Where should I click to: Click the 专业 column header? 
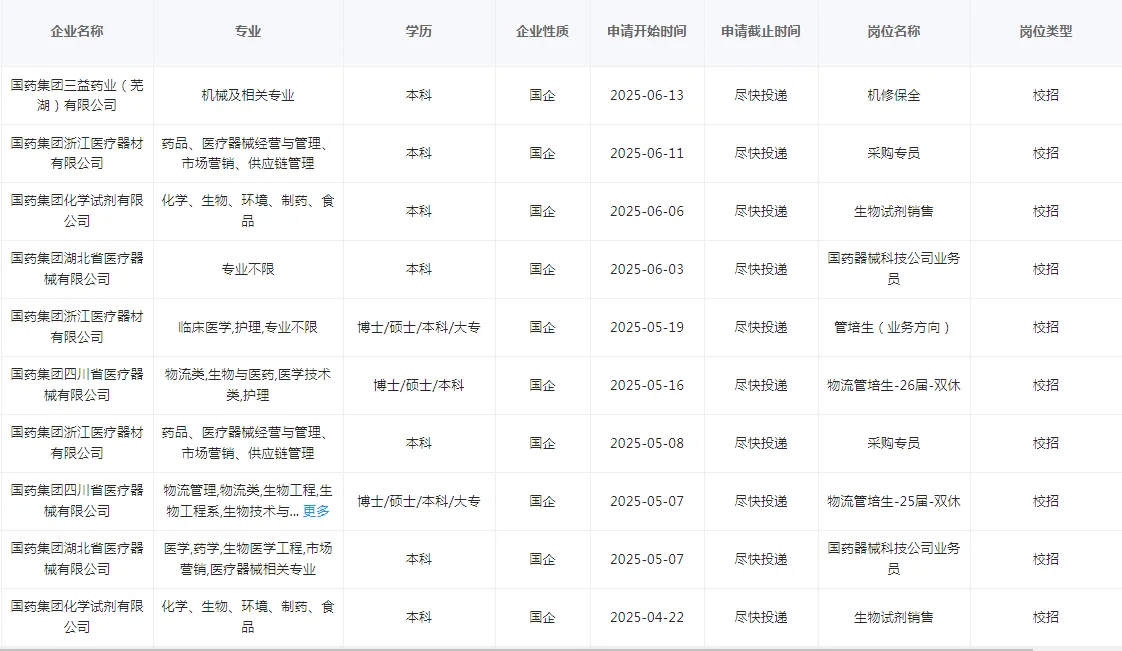(248, 31)
